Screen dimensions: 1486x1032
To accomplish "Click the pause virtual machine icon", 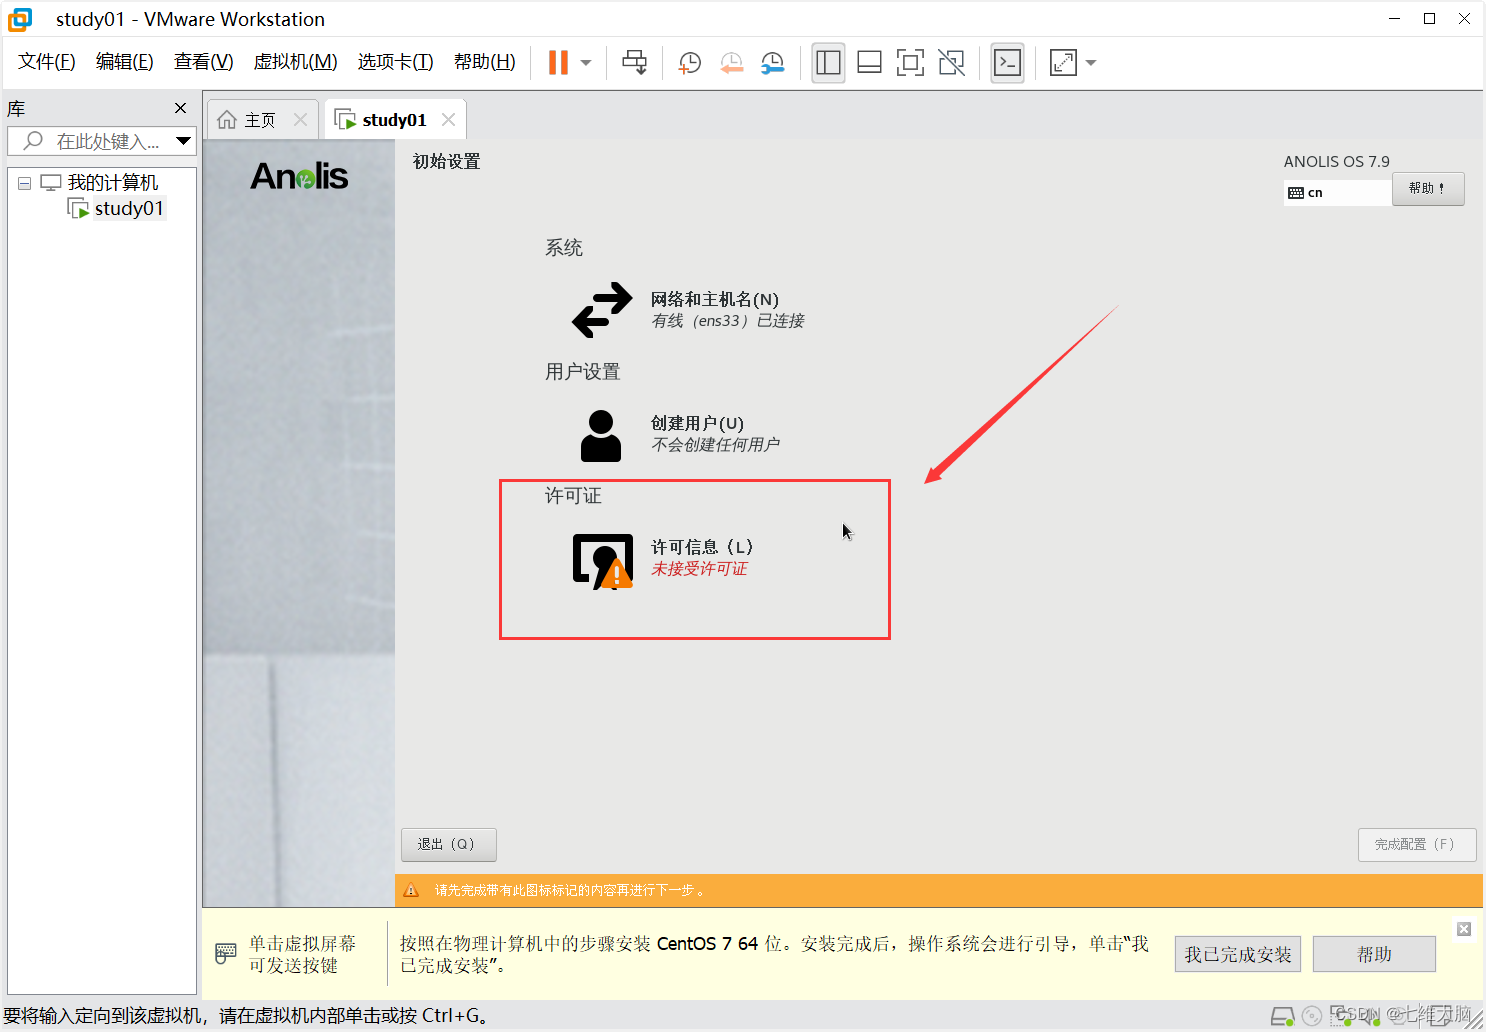I will pyautogui.click(x=558, y=62).
